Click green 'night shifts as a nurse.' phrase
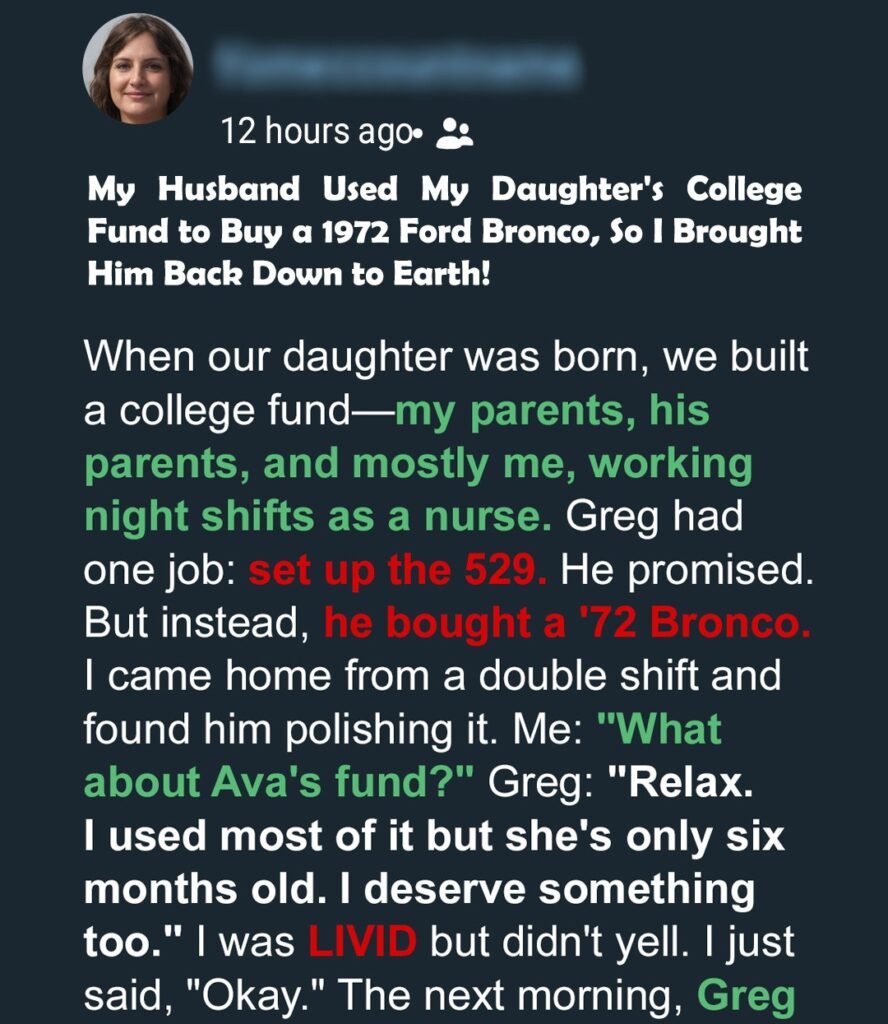The height and width of the screenshot is (1024, 888). 318,517
